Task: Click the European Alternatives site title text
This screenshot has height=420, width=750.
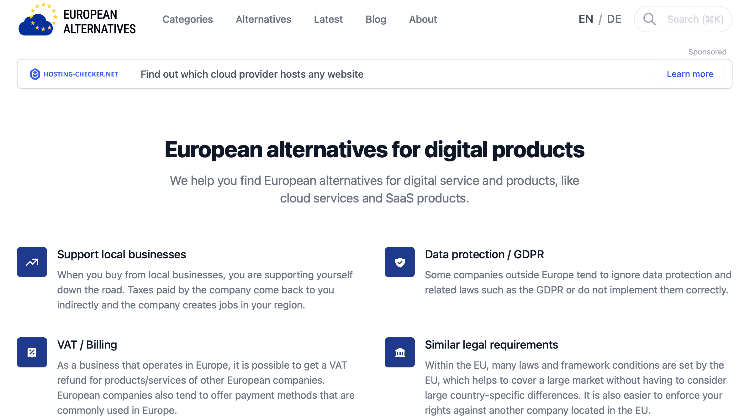Action: coord(98,21)
